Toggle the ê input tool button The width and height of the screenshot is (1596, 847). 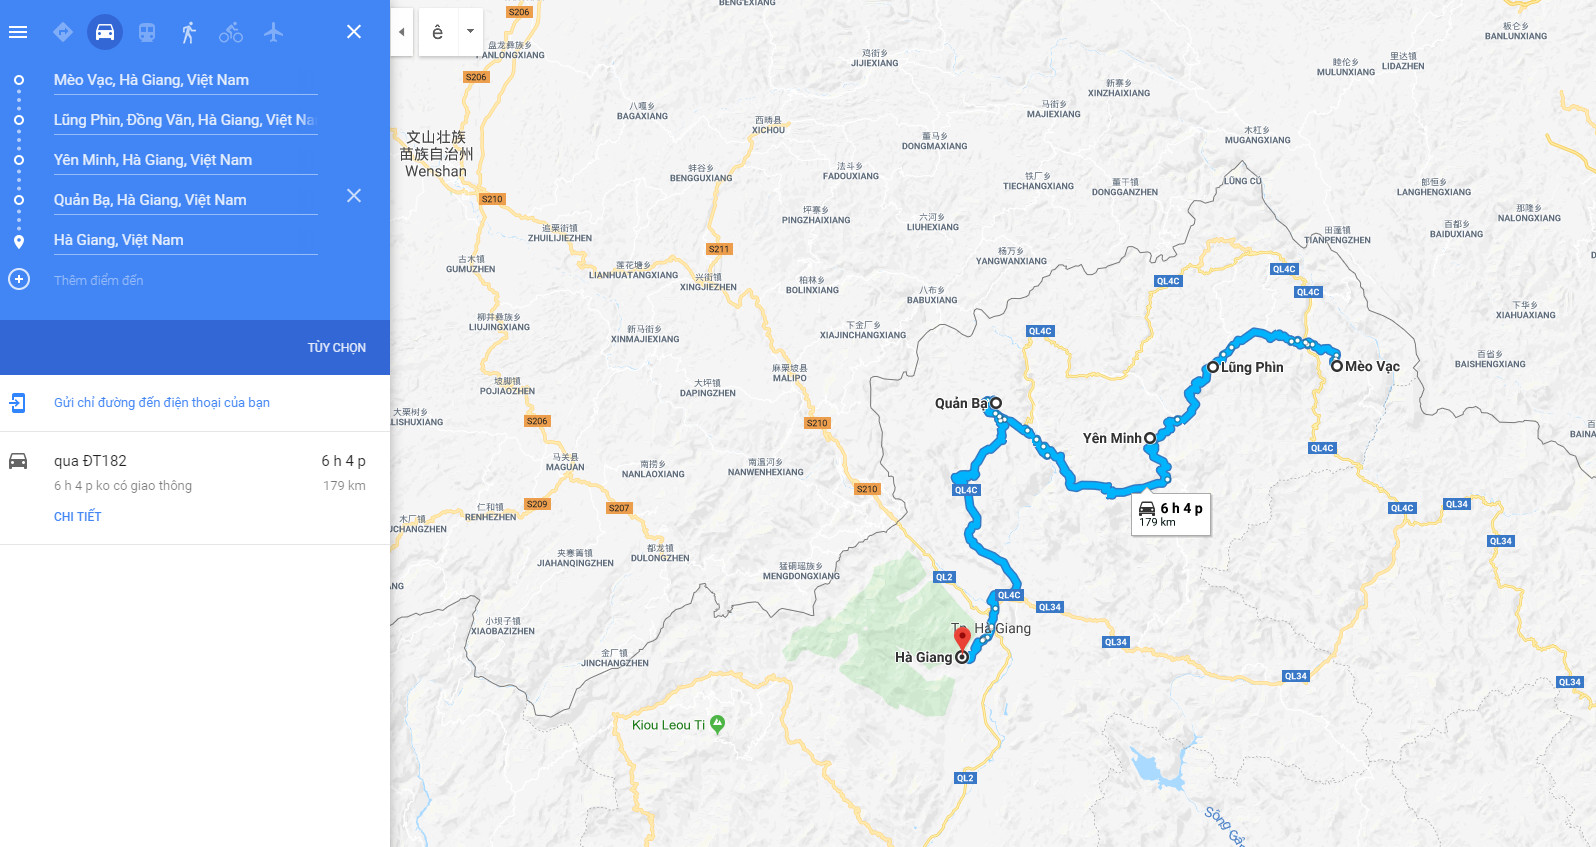pos(438,32)
